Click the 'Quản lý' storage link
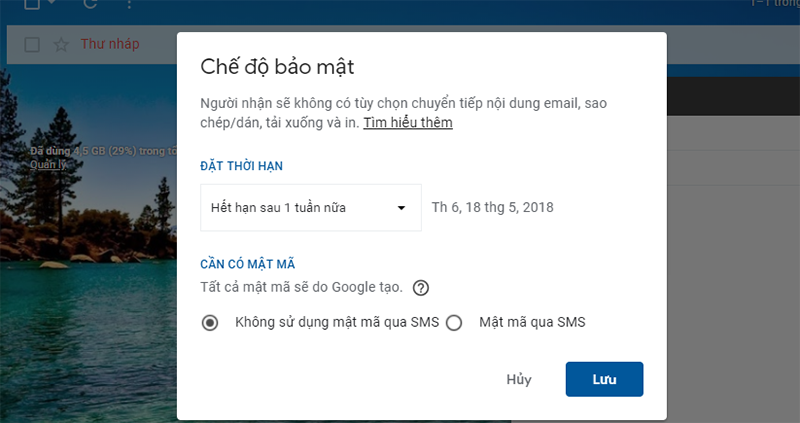The width and height of the screenshot is (800, 423). tap(48, 164)
